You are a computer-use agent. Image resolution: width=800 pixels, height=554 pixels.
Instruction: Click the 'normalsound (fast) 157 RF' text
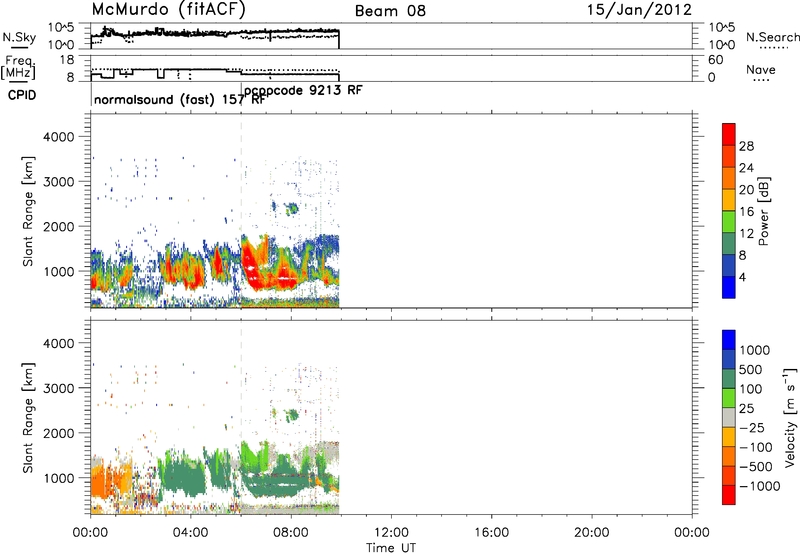pos(180,99)
